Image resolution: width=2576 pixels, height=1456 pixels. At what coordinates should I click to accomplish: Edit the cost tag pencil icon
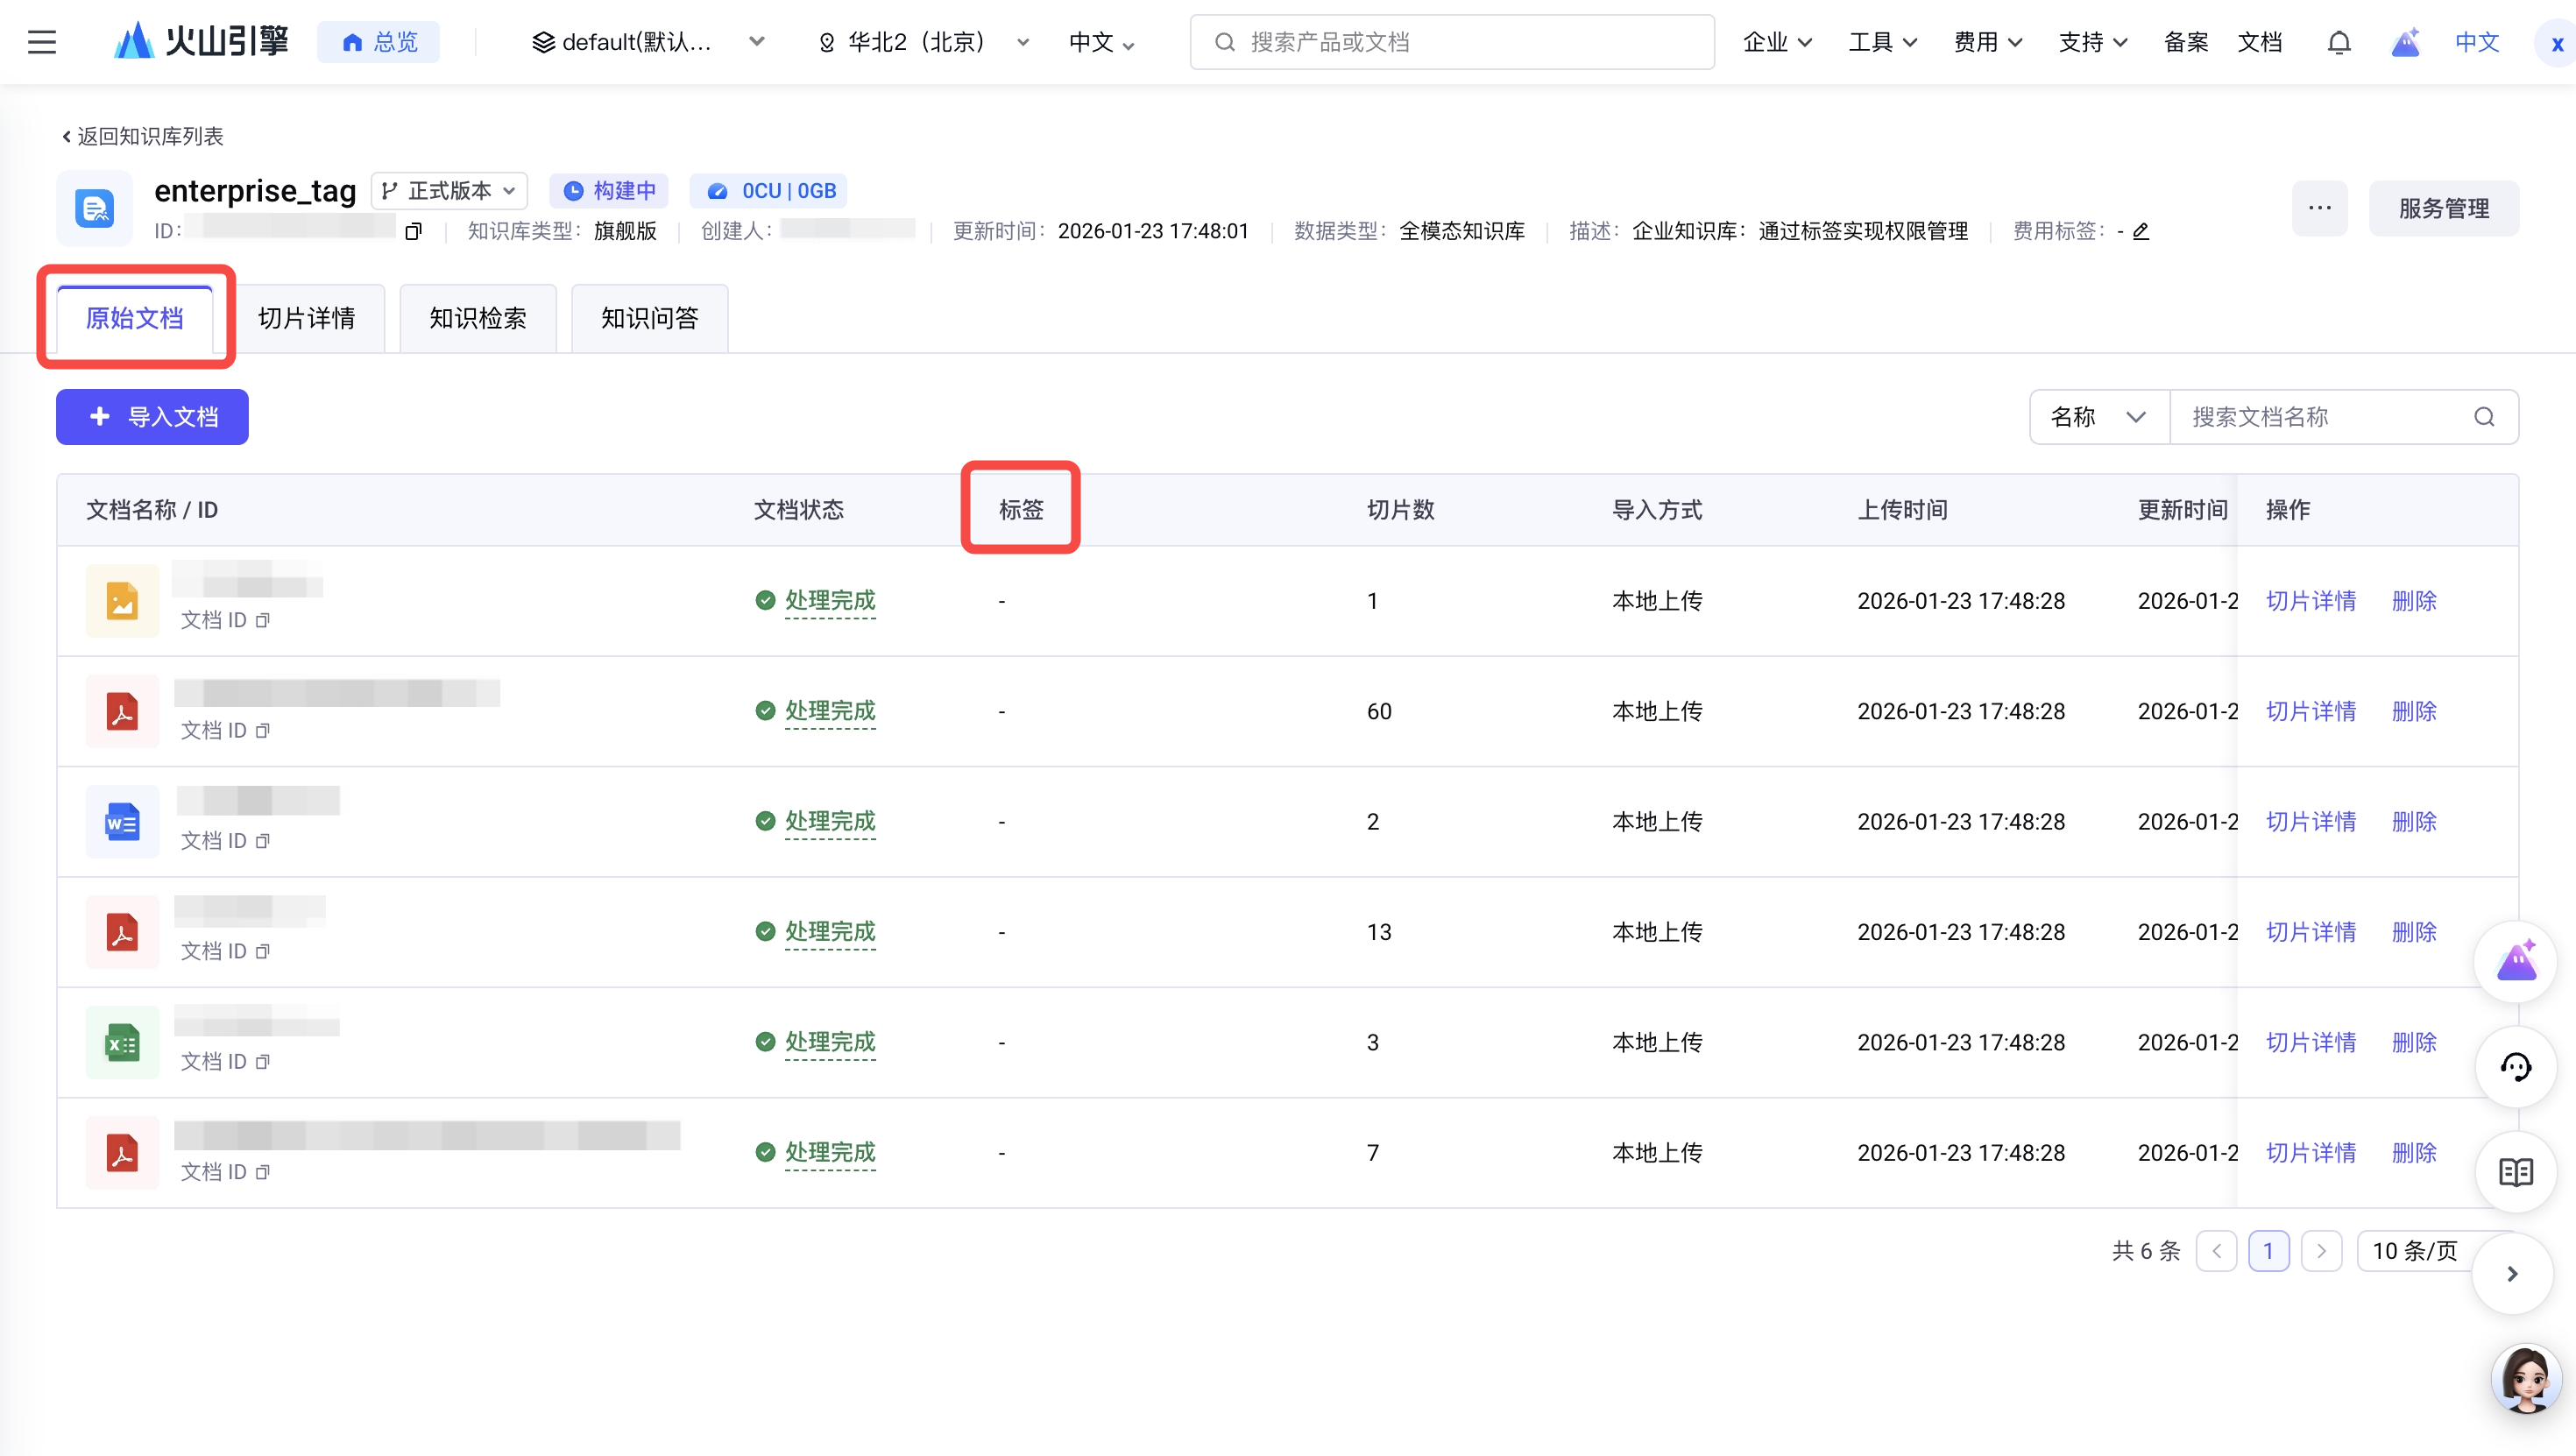click(2141, 232)
